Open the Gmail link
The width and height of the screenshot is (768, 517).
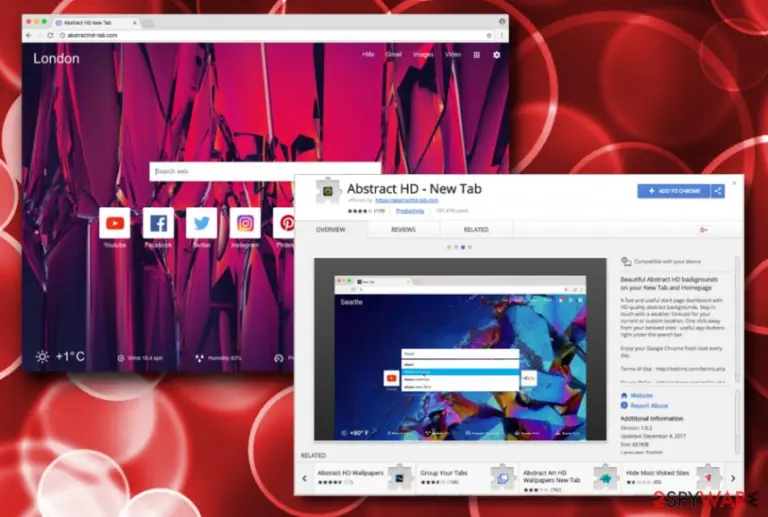tap(394, 54)
